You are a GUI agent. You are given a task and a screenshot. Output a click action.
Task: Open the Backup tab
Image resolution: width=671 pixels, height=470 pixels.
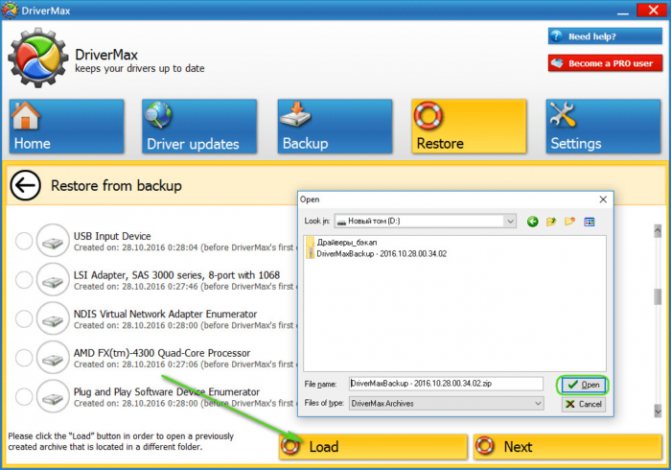[x=335, y=126]
